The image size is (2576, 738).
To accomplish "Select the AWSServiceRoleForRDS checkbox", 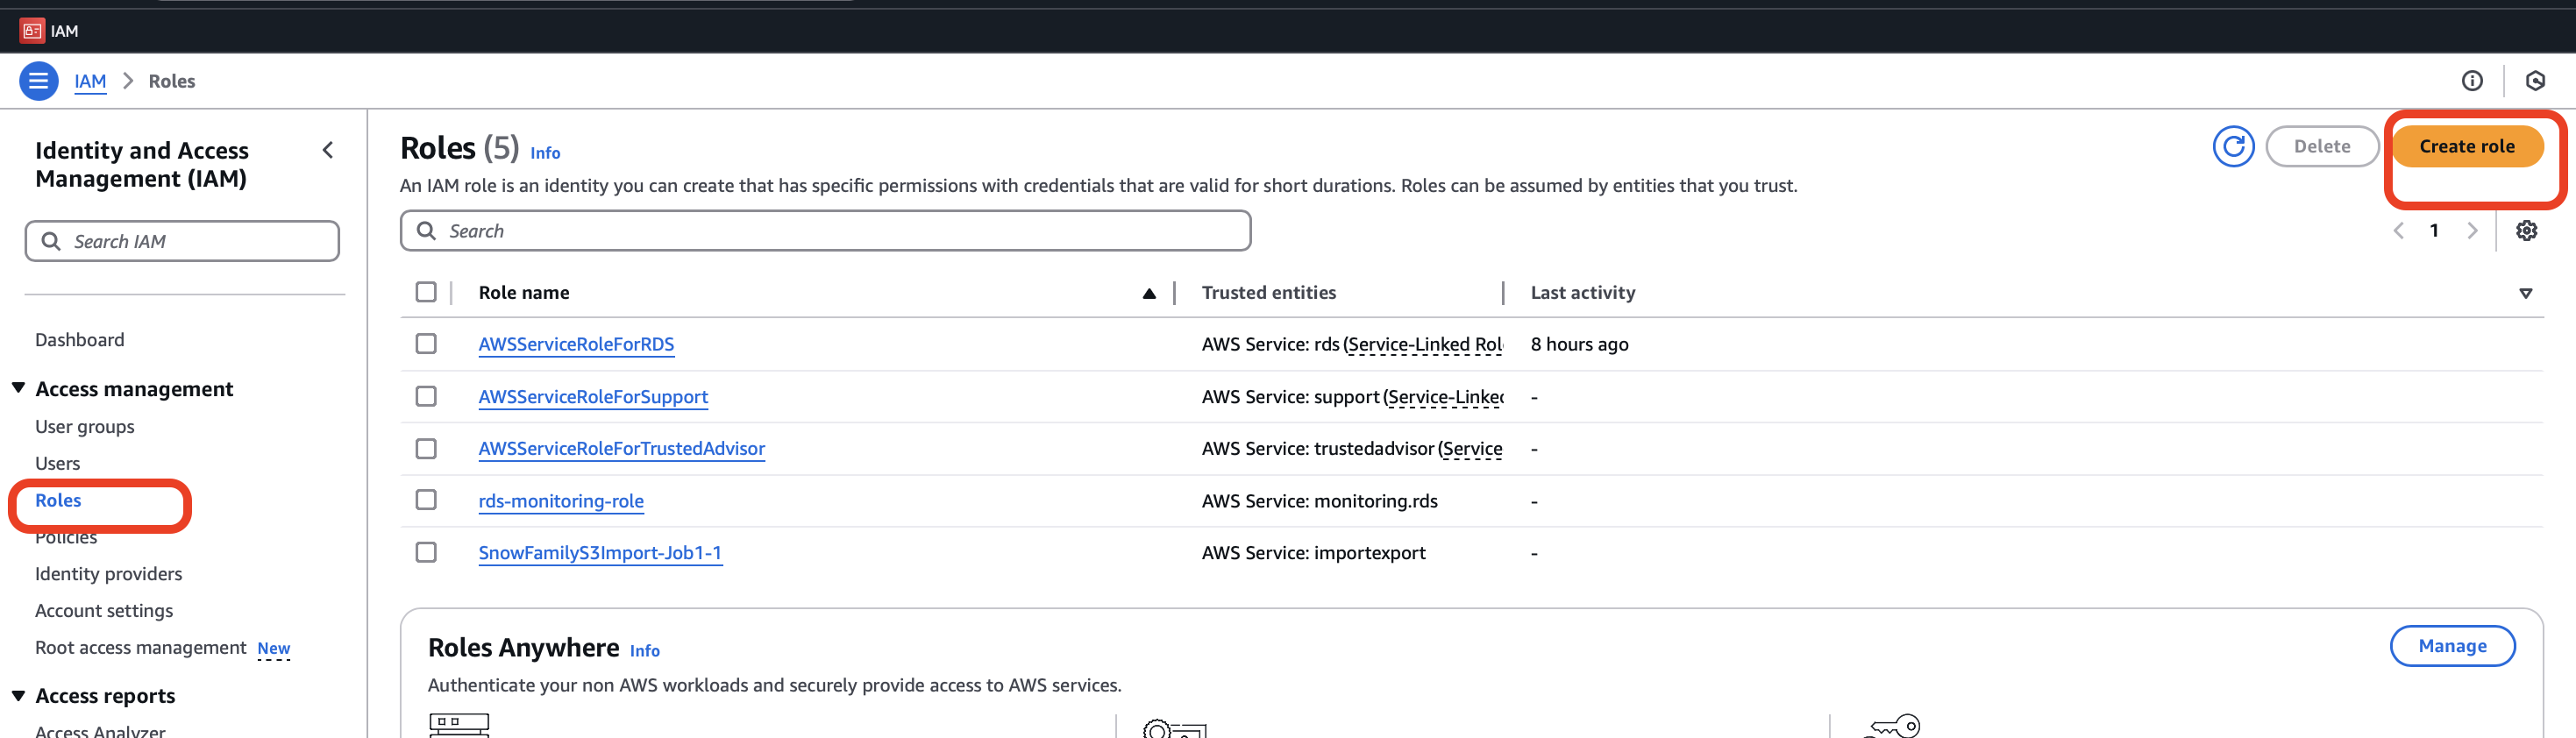I will [x=426, y=344].
